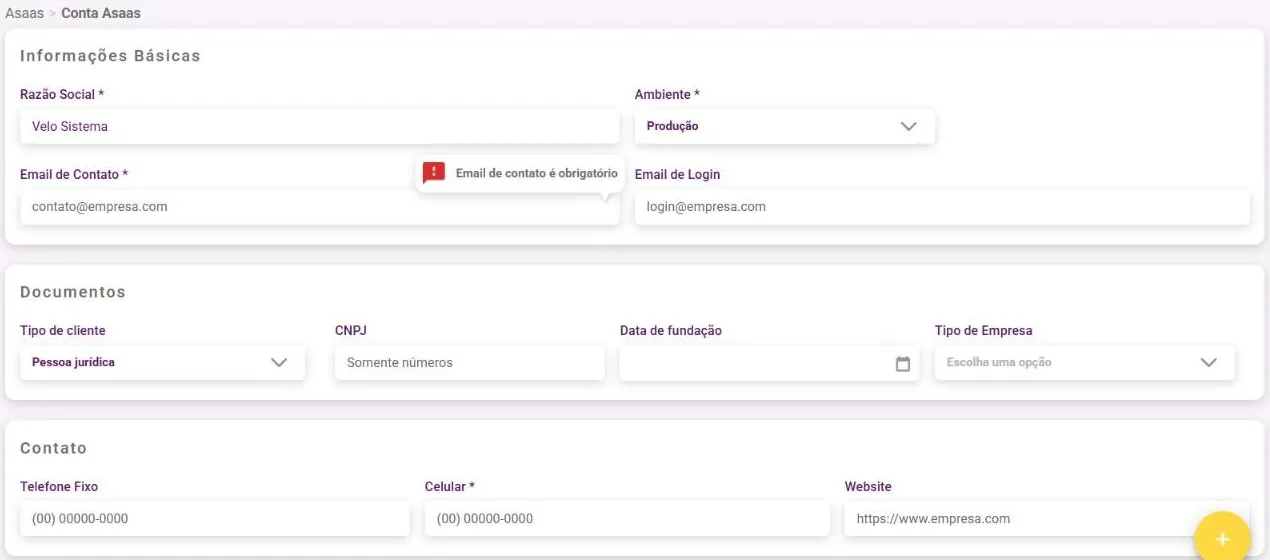The image size is (1270, 560).
Task: Focus the Telefone Fixo input
Action: pyautogui.click(x=214, y=519)
